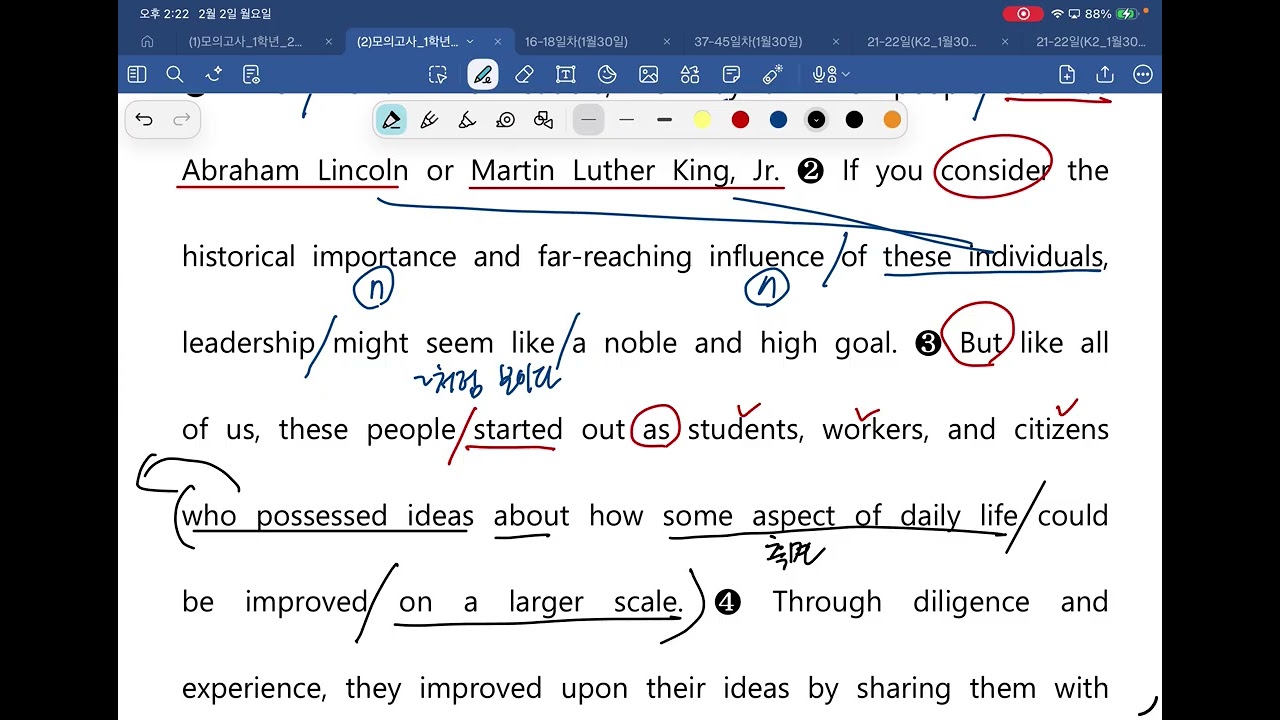Select the thickest stroke width
1280x720 pixels.
click(664, 120)
